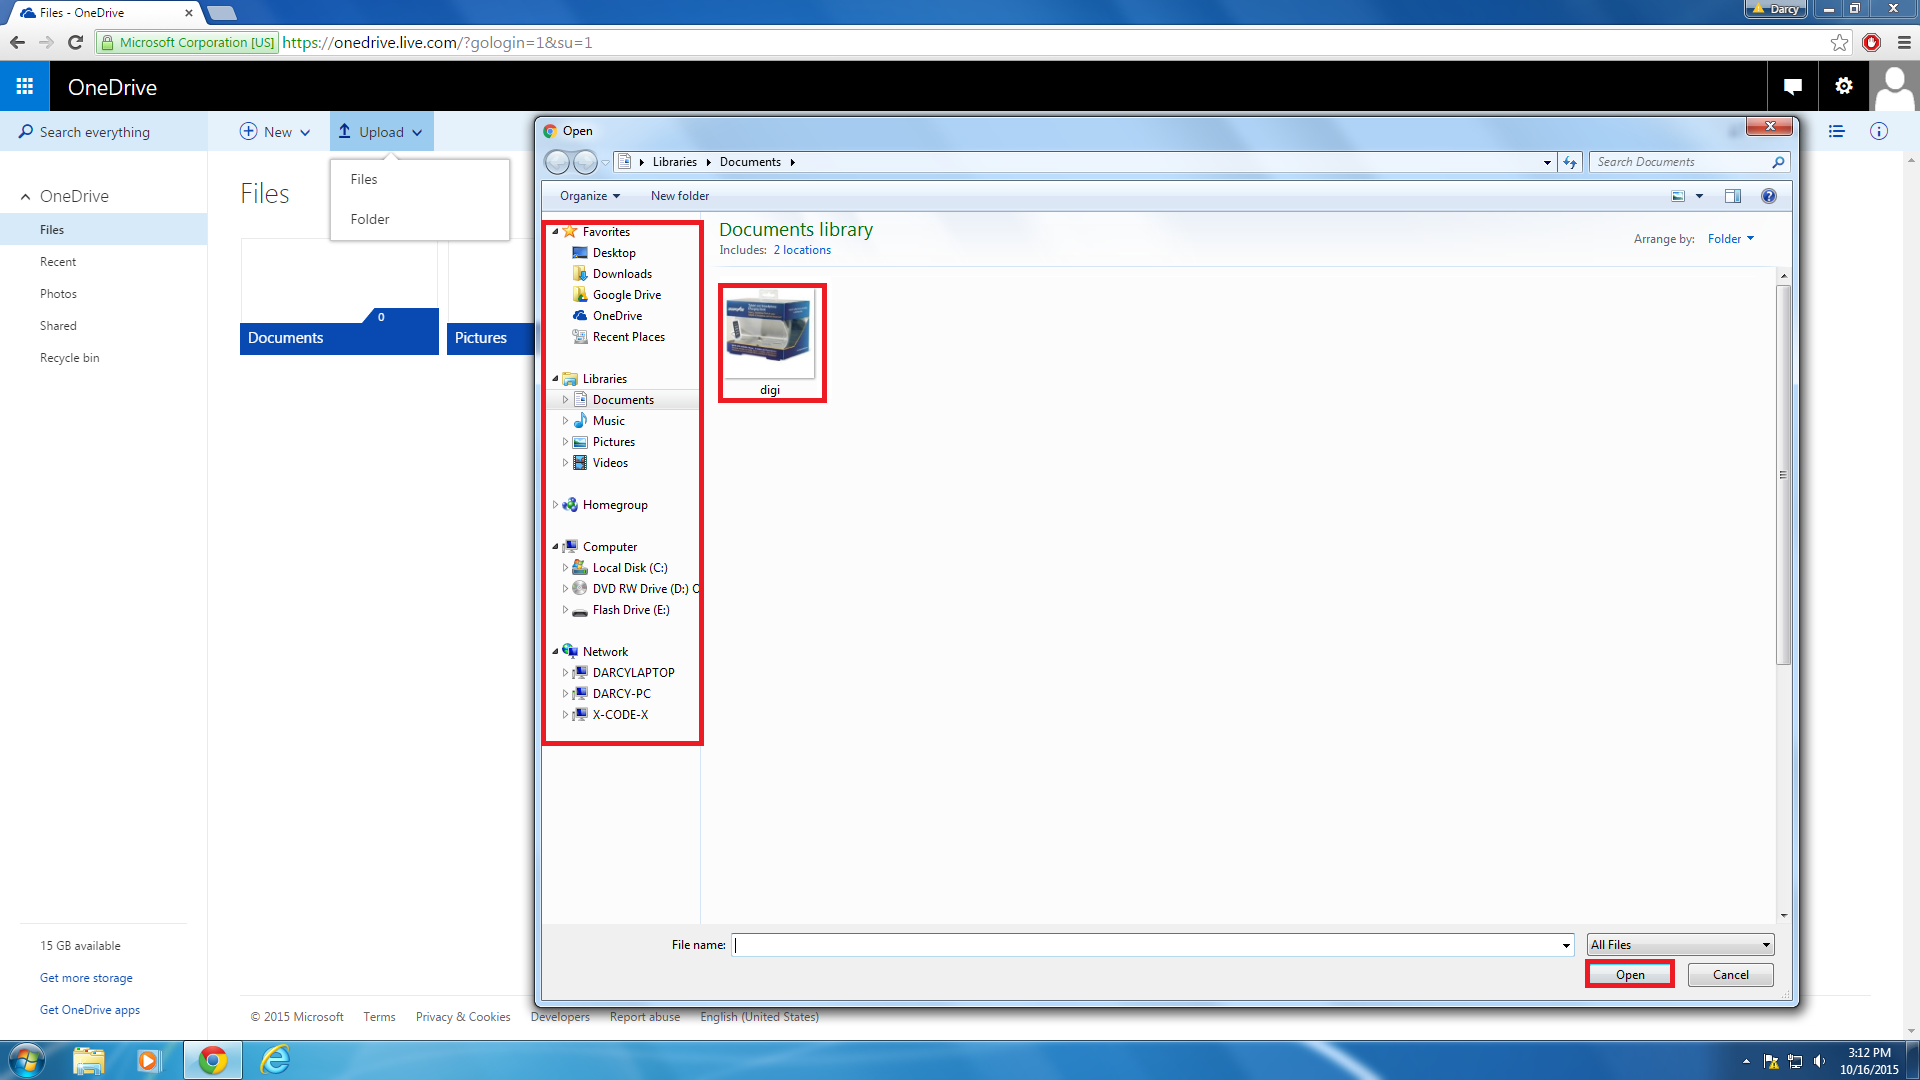Screen dimensions: 1920x1080
Task: Click Get more storage link
Action: point(86,978)
